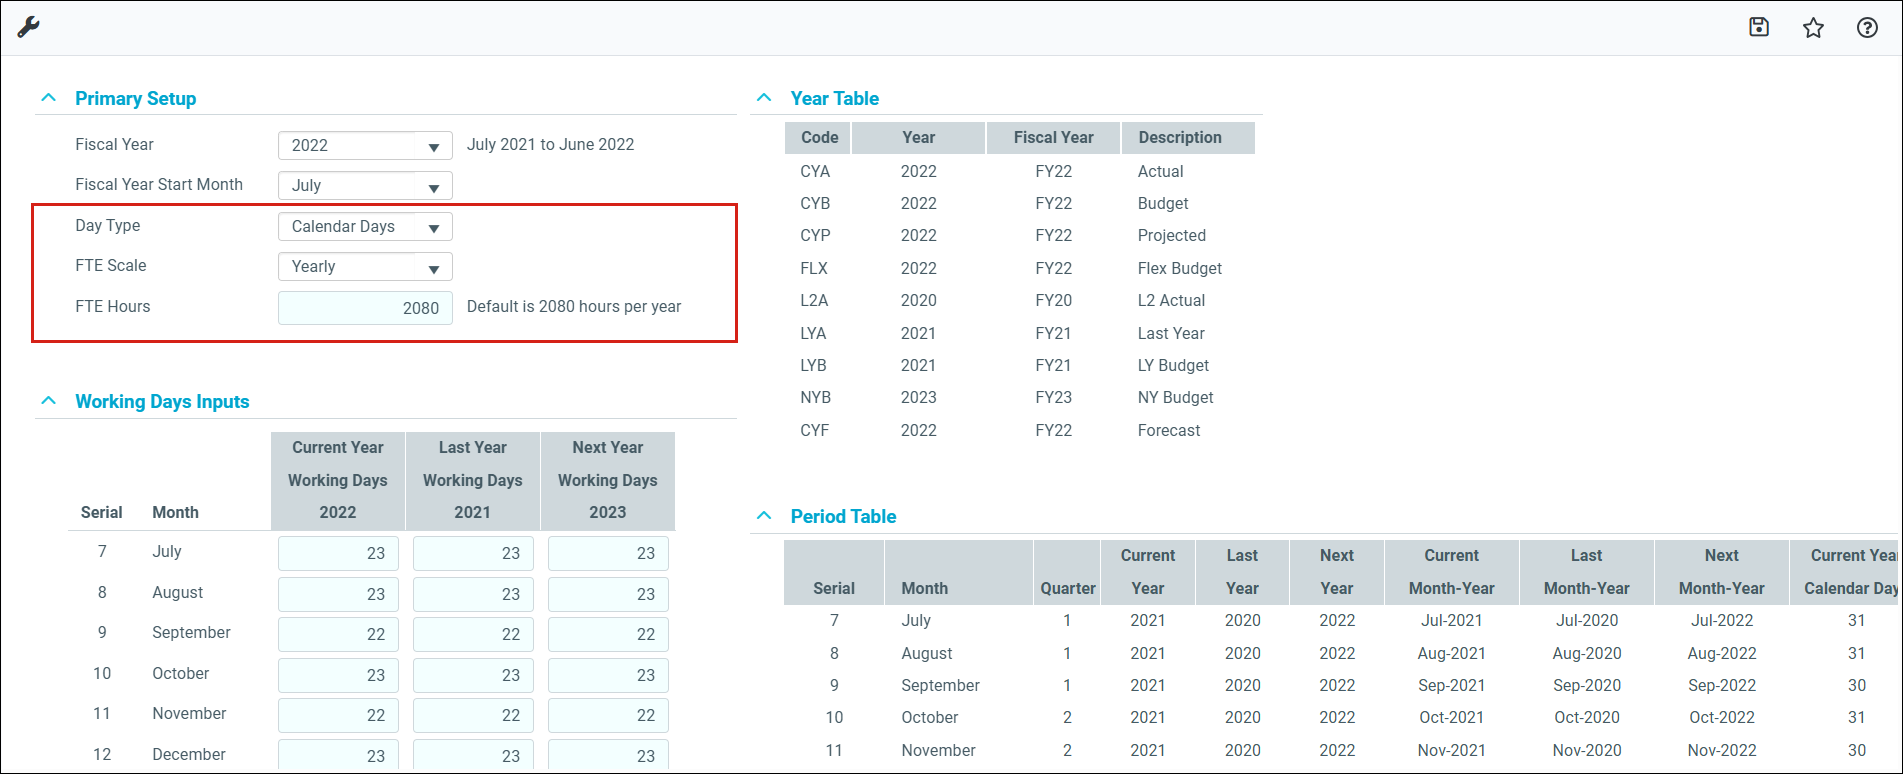Open the Day Type dropdown
1903x774 pixels.
coord(365,227)
